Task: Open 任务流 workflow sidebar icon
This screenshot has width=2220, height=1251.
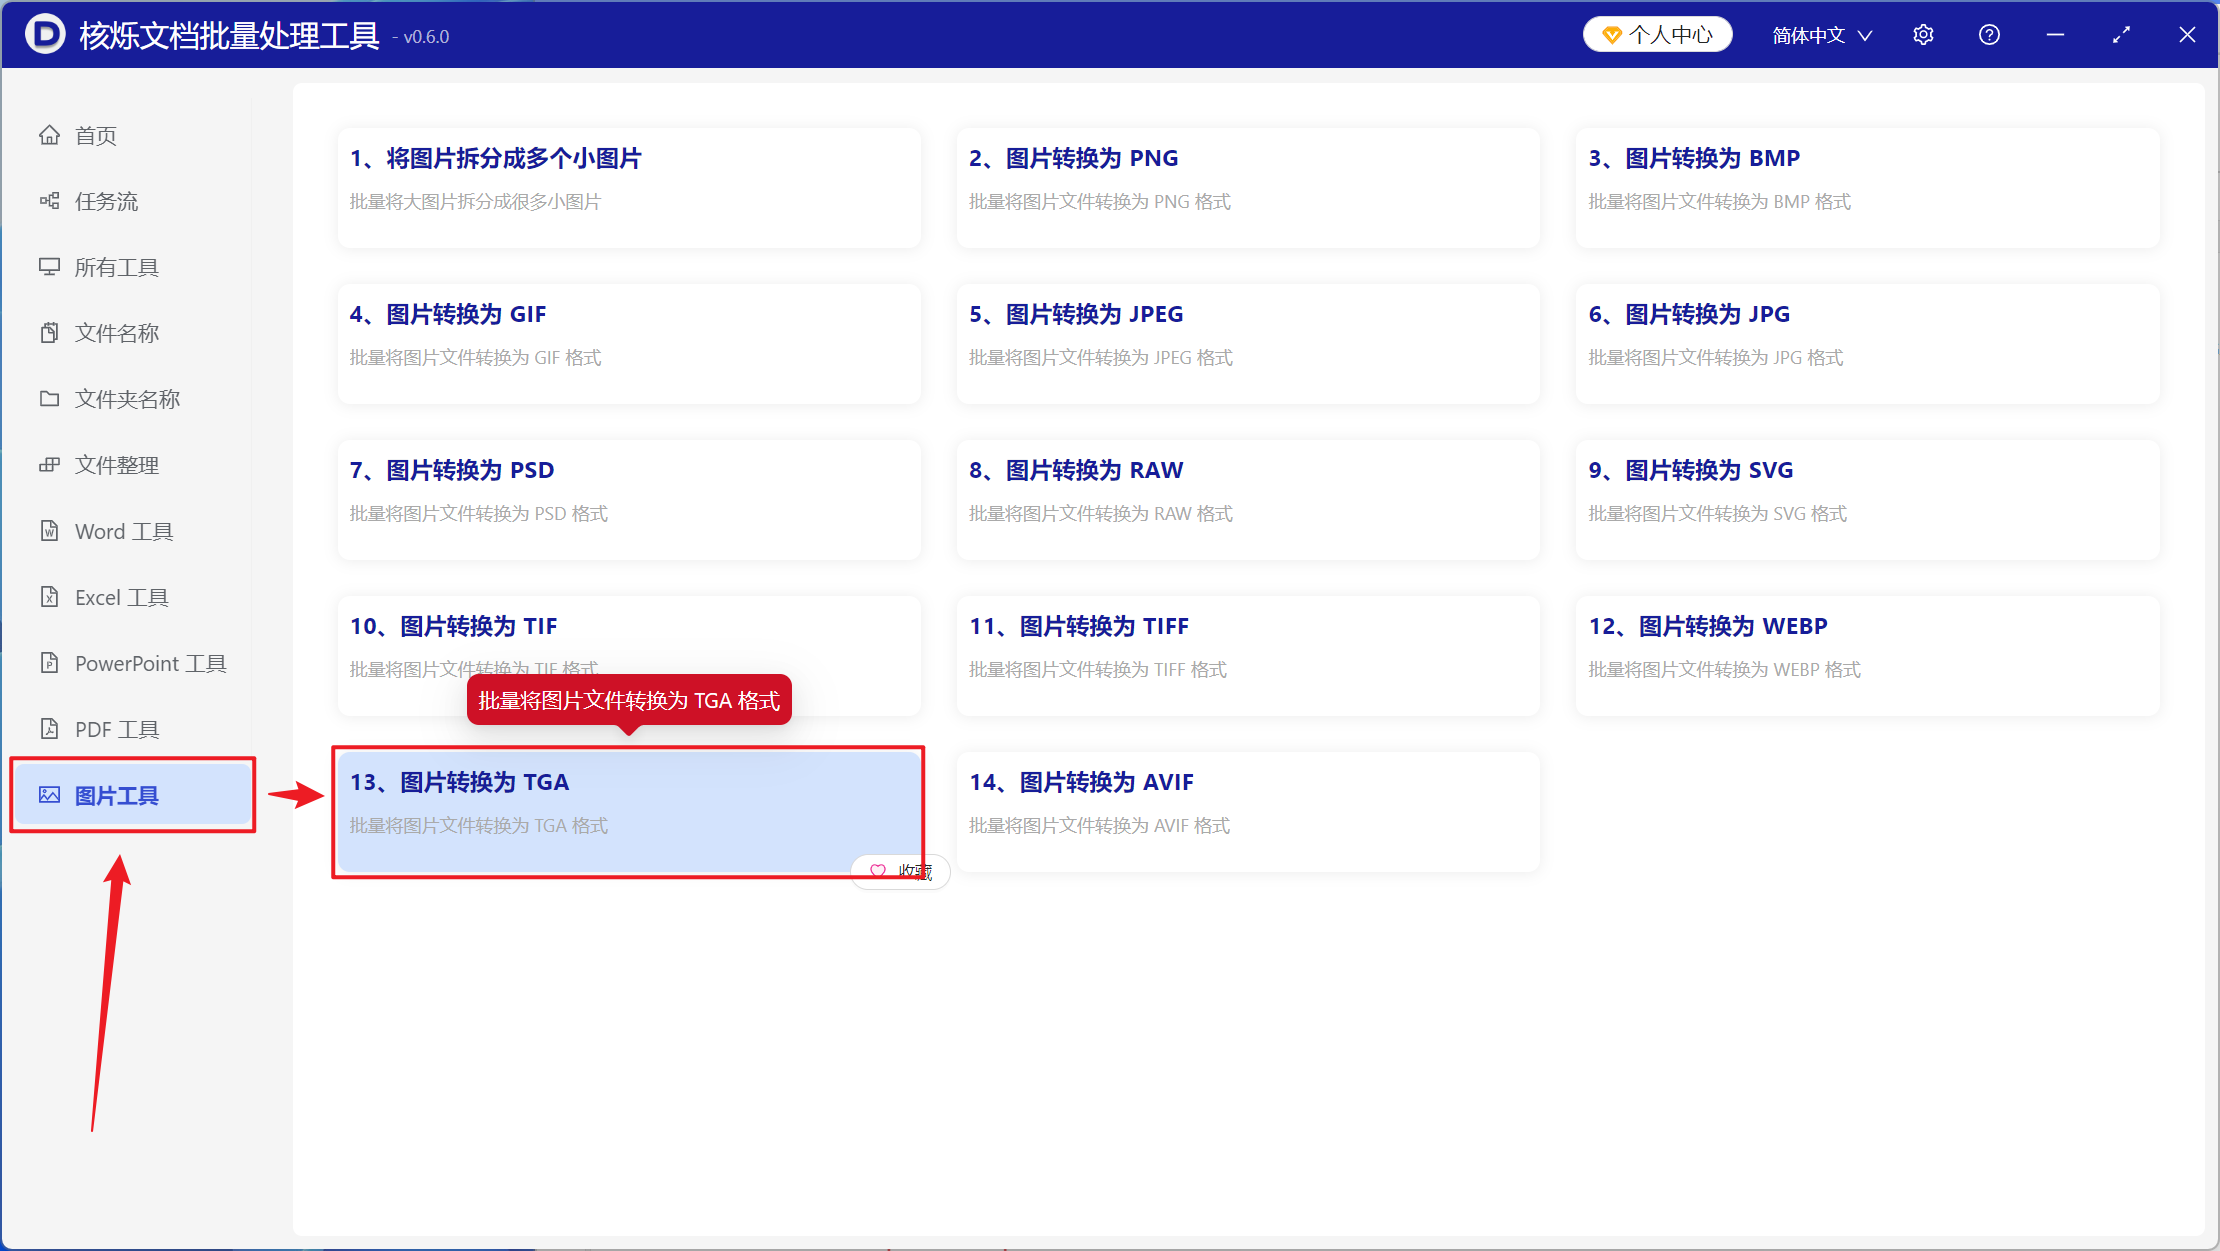Action: [x=49, y=201]
